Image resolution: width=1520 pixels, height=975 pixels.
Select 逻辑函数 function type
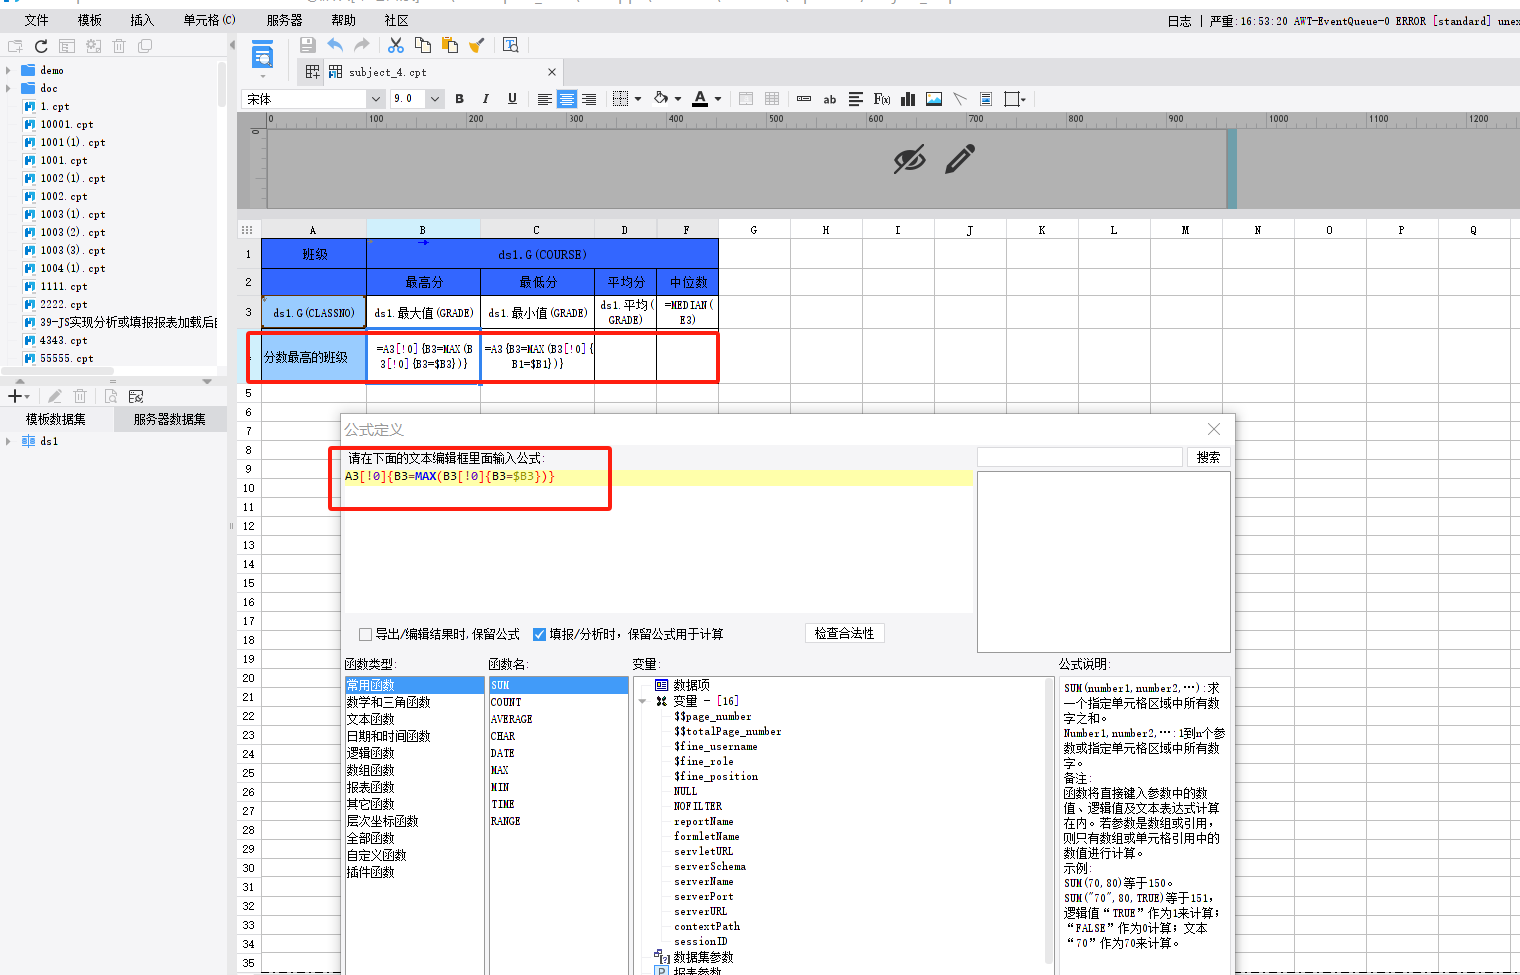(x=370, y=753)
